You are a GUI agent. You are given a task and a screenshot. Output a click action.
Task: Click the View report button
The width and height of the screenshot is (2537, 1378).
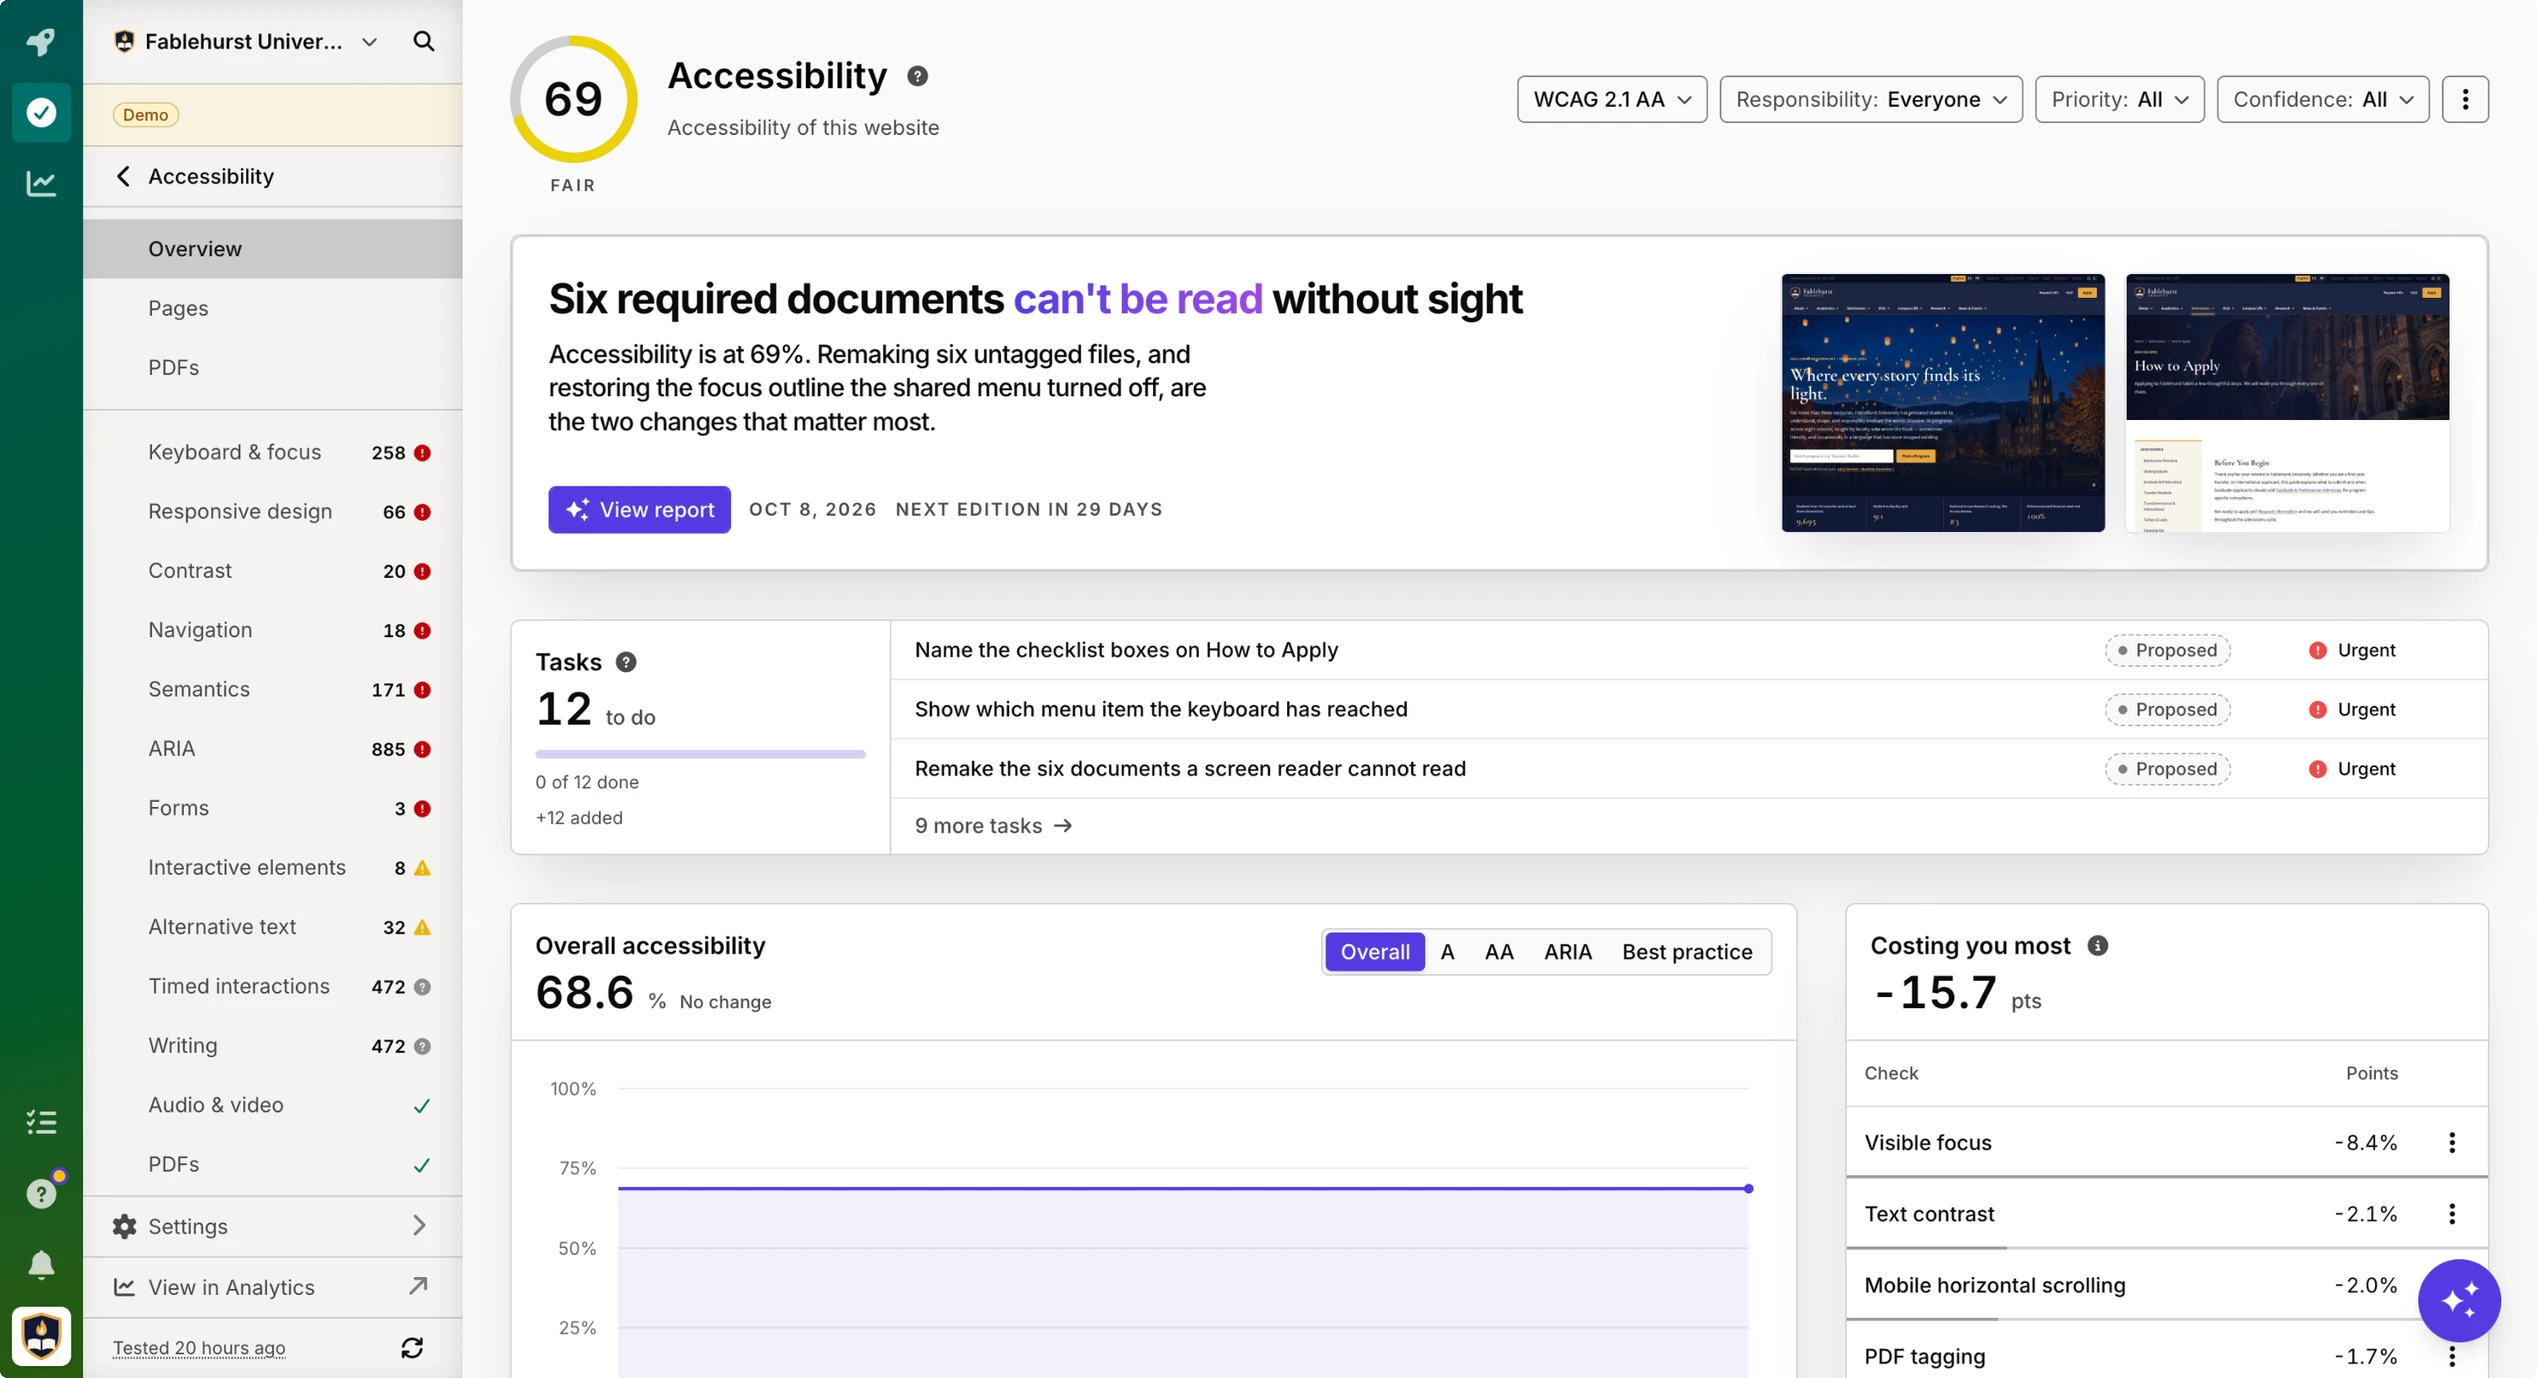639,510
